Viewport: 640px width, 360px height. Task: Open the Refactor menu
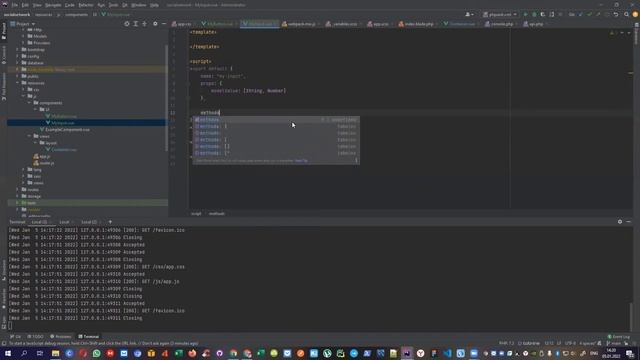86,5
